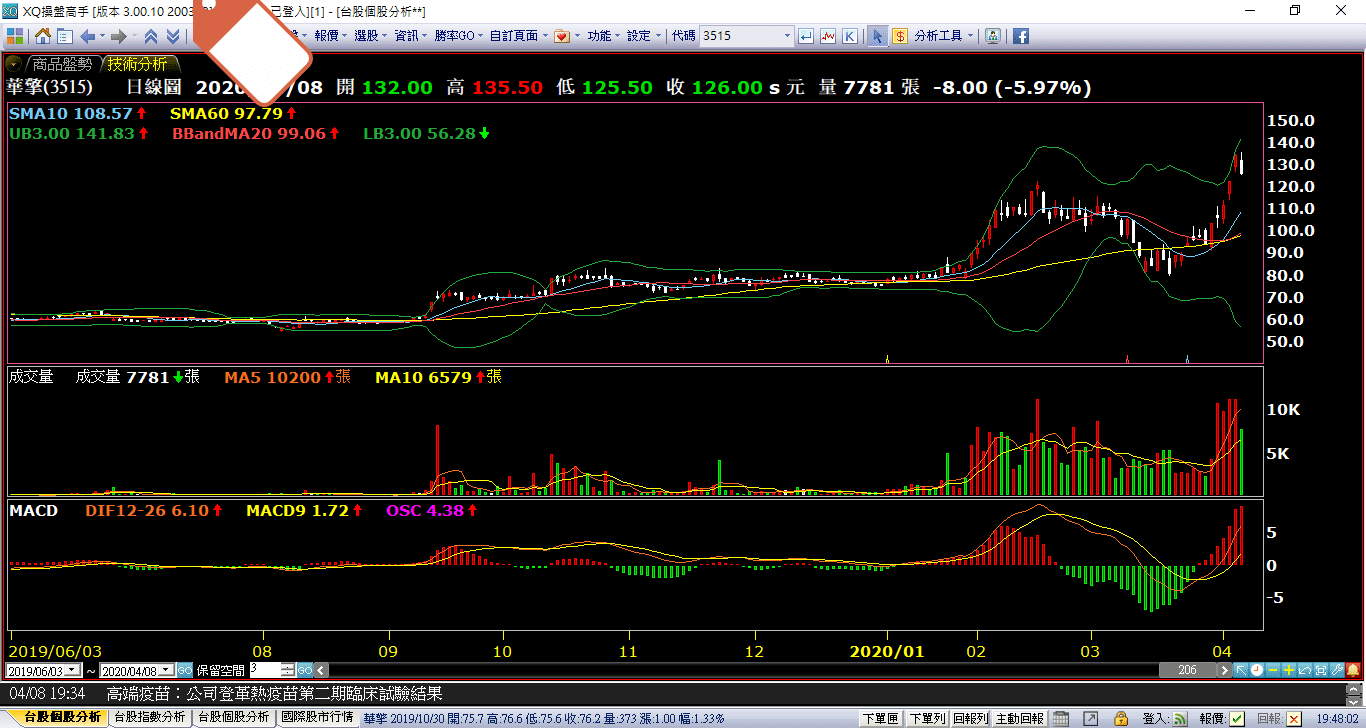The image size is (1366, 728).
Task: Click the dollar sign trade icon
Action: (x=900, y=36)
